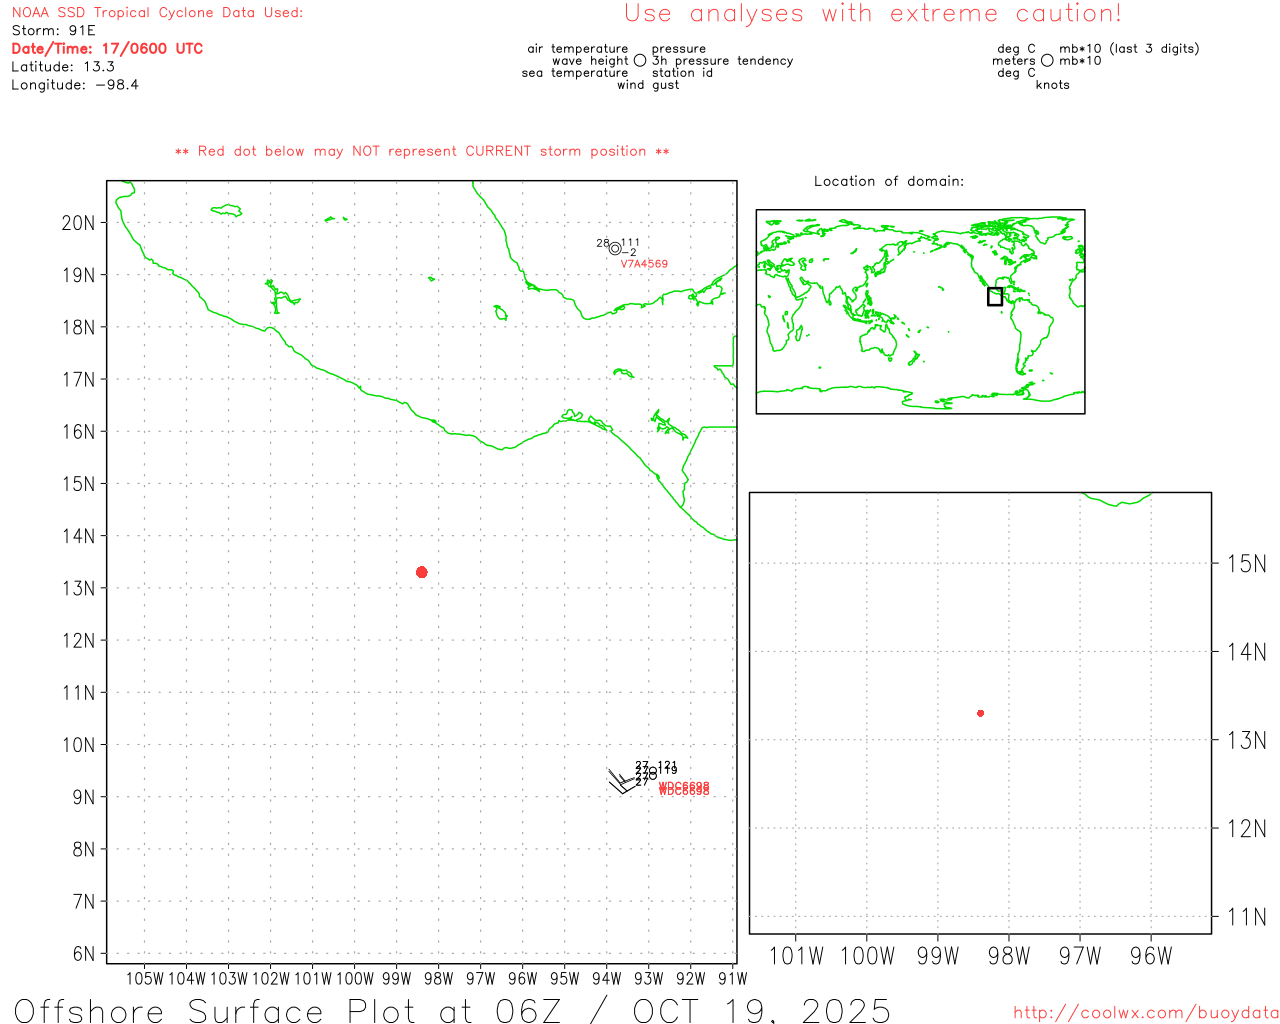Screen dimensions: 1280x1024
Task: Click the 93W longitude label
Action: (x=649, y=978)
